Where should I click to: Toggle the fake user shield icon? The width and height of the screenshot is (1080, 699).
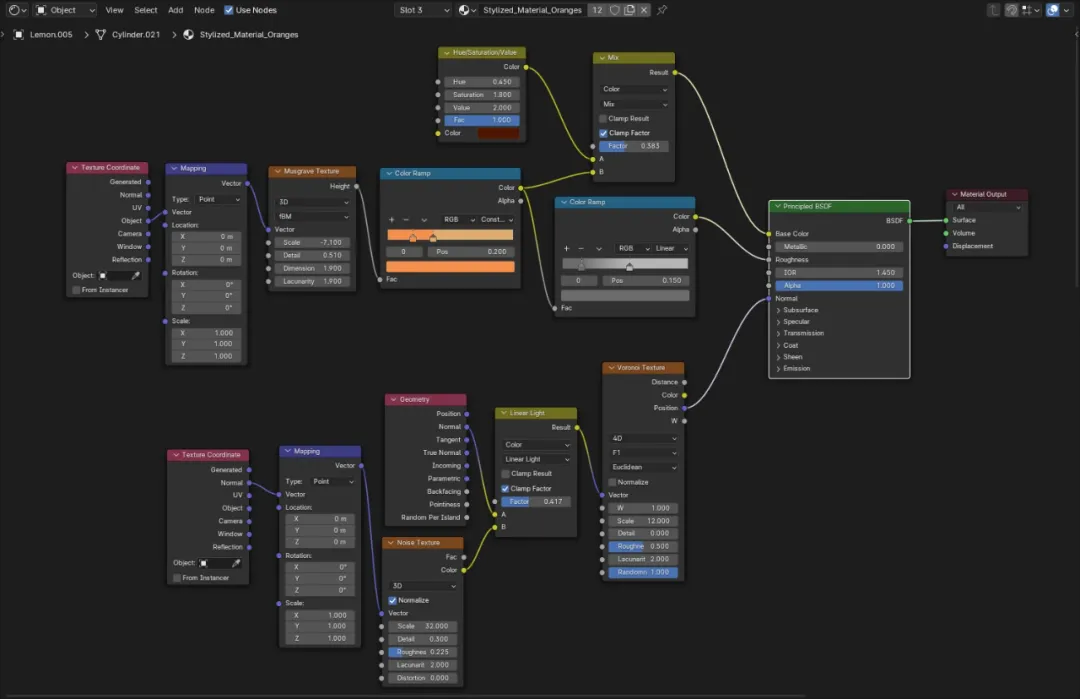pos(615,10)
